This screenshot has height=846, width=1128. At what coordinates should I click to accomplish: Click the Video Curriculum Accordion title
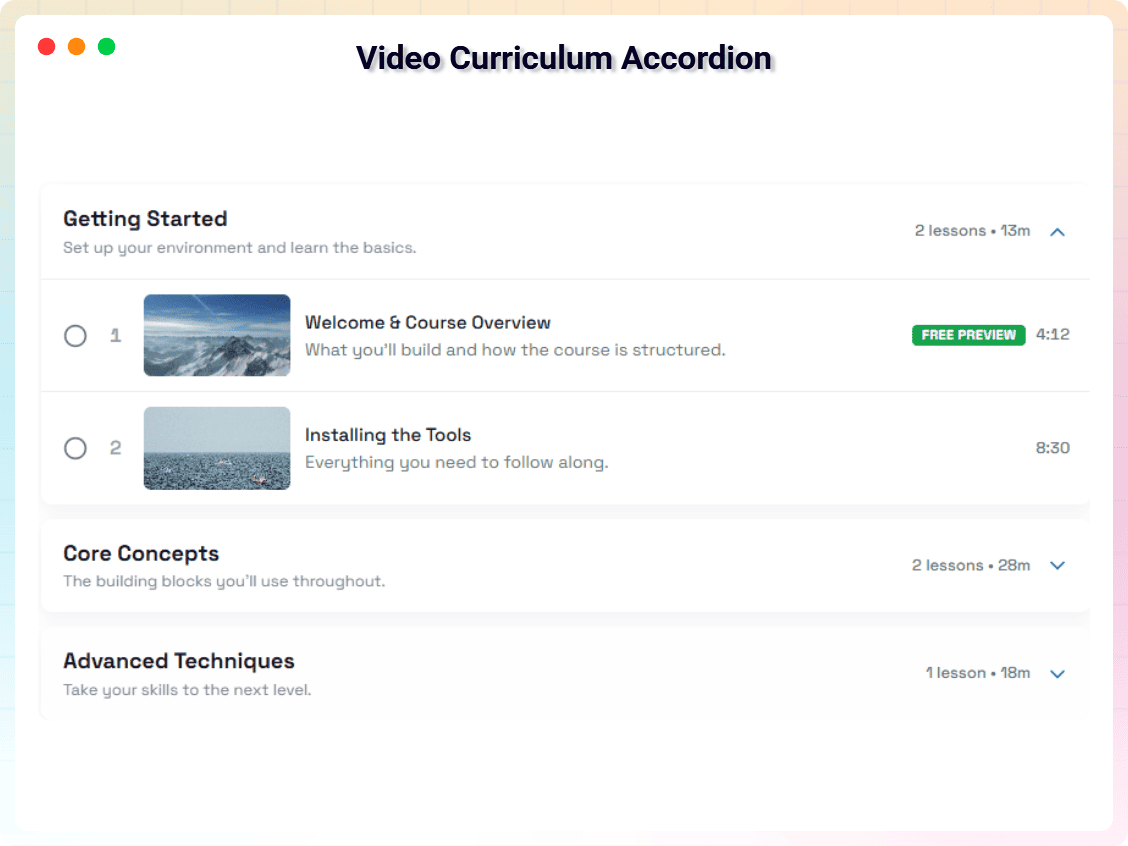(564, 58)
